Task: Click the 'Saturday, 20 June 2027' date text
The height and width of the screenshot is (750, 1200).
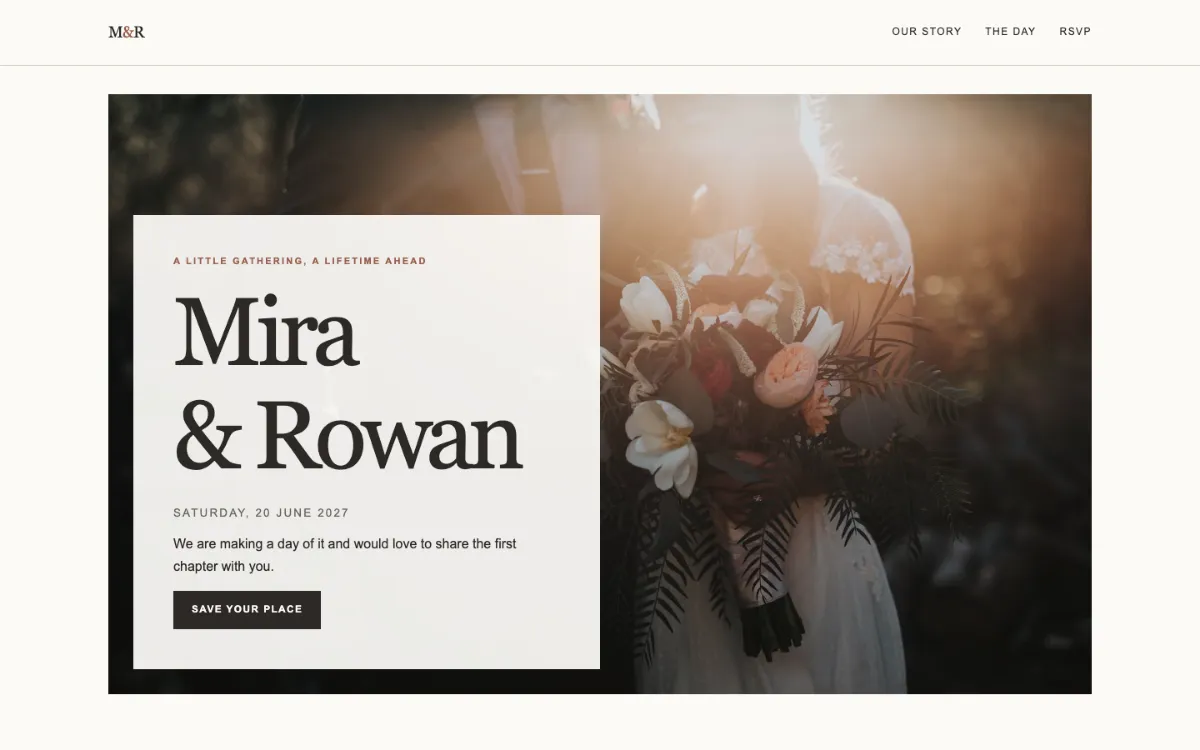Action: pos(261,513)
